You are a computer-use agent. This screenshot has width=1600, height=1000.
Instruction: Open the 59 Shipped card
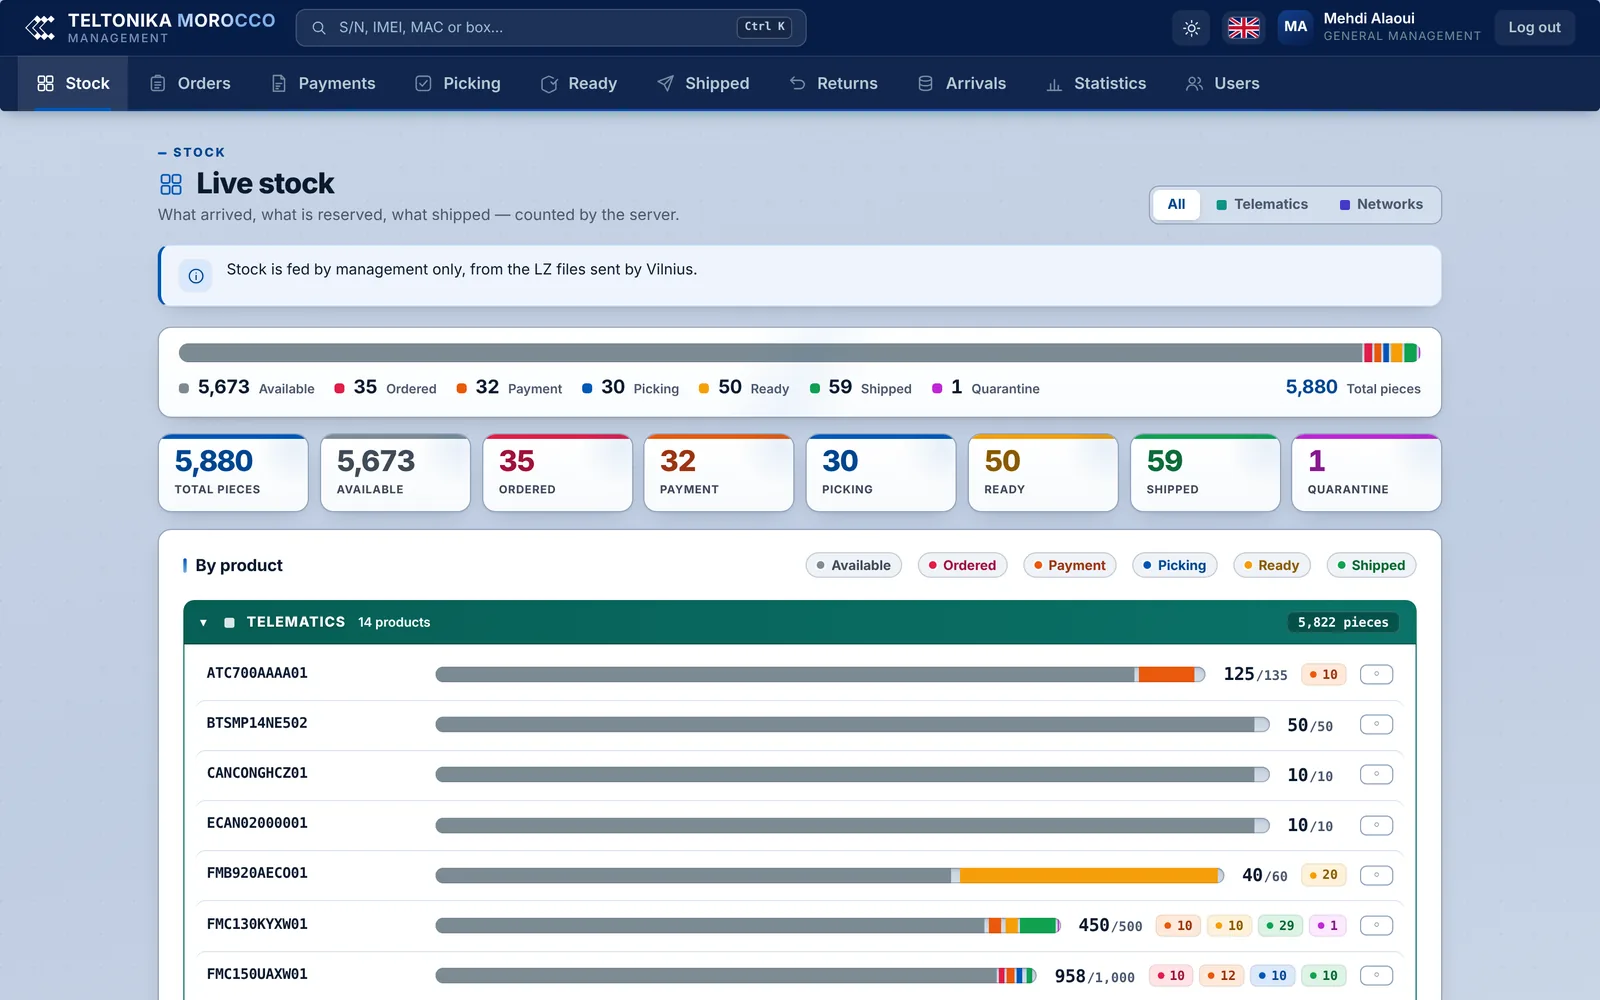[1204, 473]
